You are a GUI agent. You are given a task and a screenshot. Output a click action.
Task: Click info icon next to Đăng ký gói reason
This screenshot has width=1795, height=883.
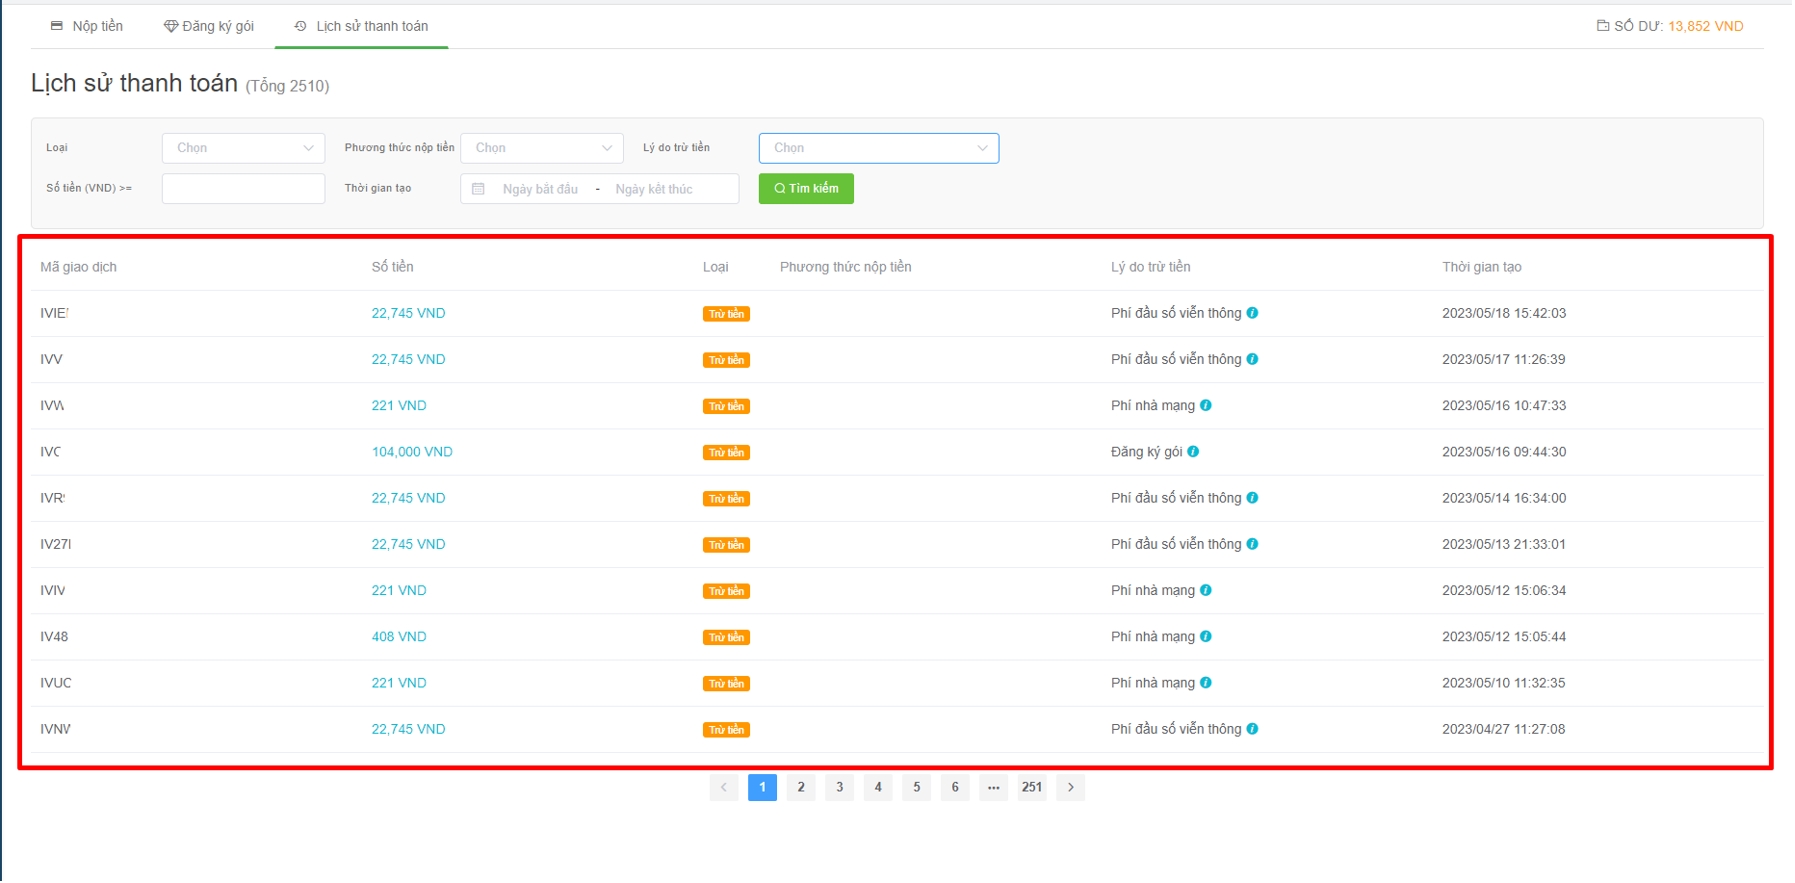pos(1193,452)
